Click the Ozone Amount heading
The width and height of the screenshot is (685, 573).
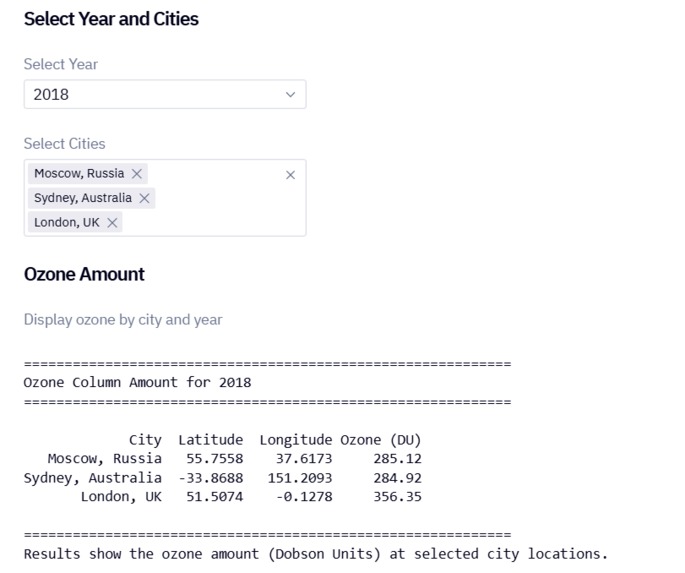[x=84, y=274]
